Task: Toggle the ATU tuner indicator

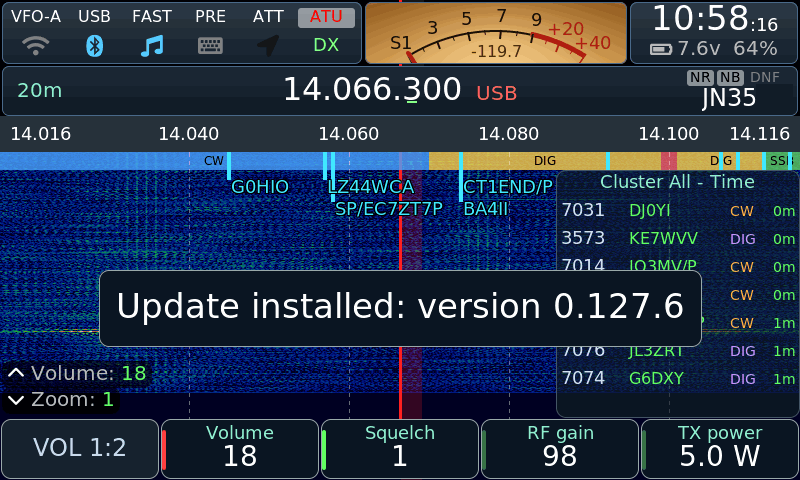Action: coord(326,17)
